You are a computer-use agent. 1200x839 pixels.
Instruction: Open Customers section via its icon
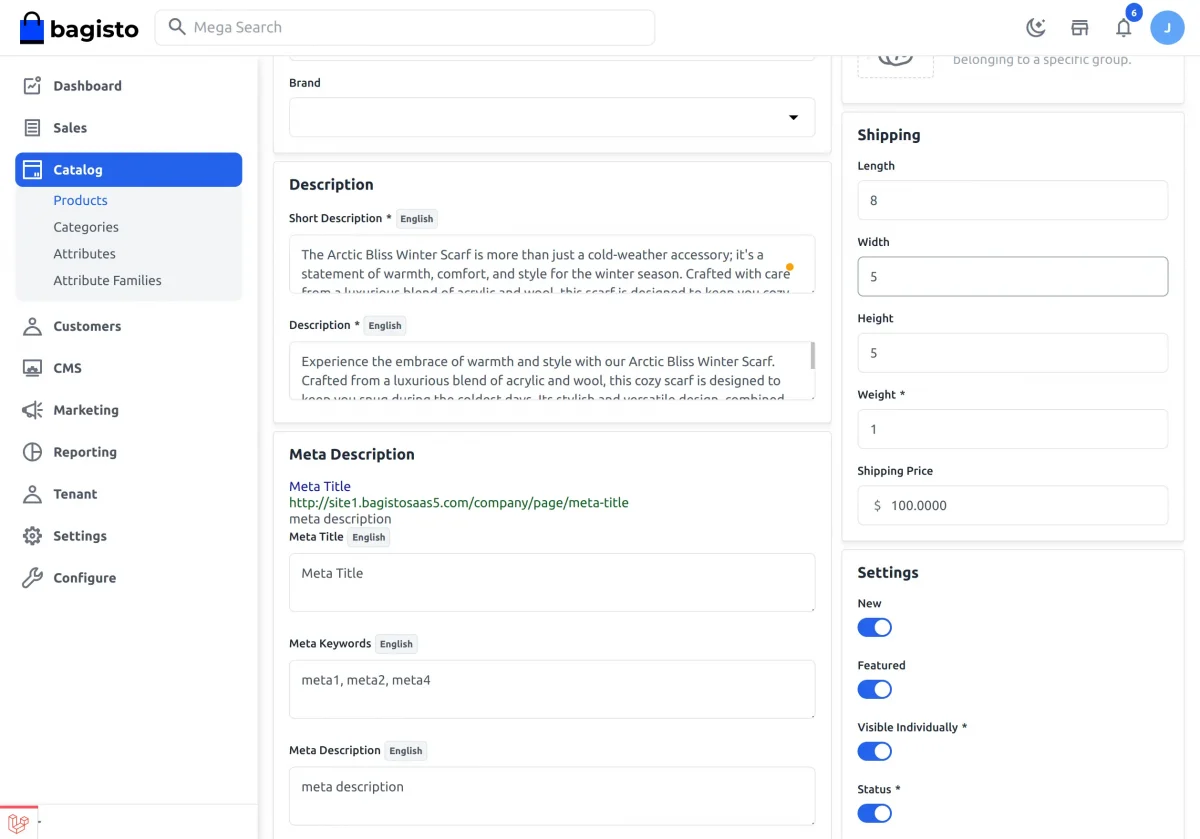point(33,326)
